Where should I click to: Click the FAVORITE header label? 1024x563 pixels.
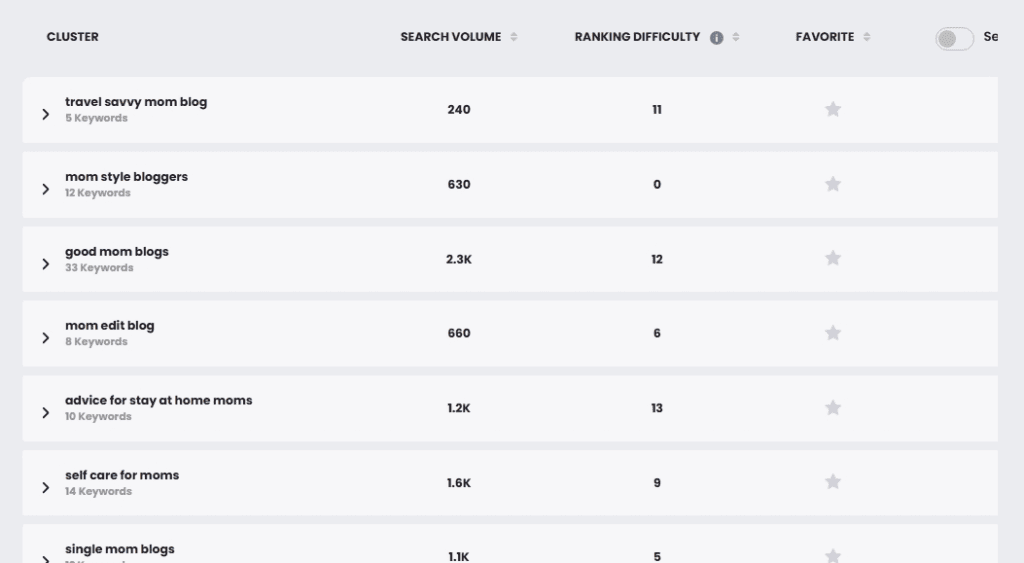pyautogui.click(x=825, y=37)
